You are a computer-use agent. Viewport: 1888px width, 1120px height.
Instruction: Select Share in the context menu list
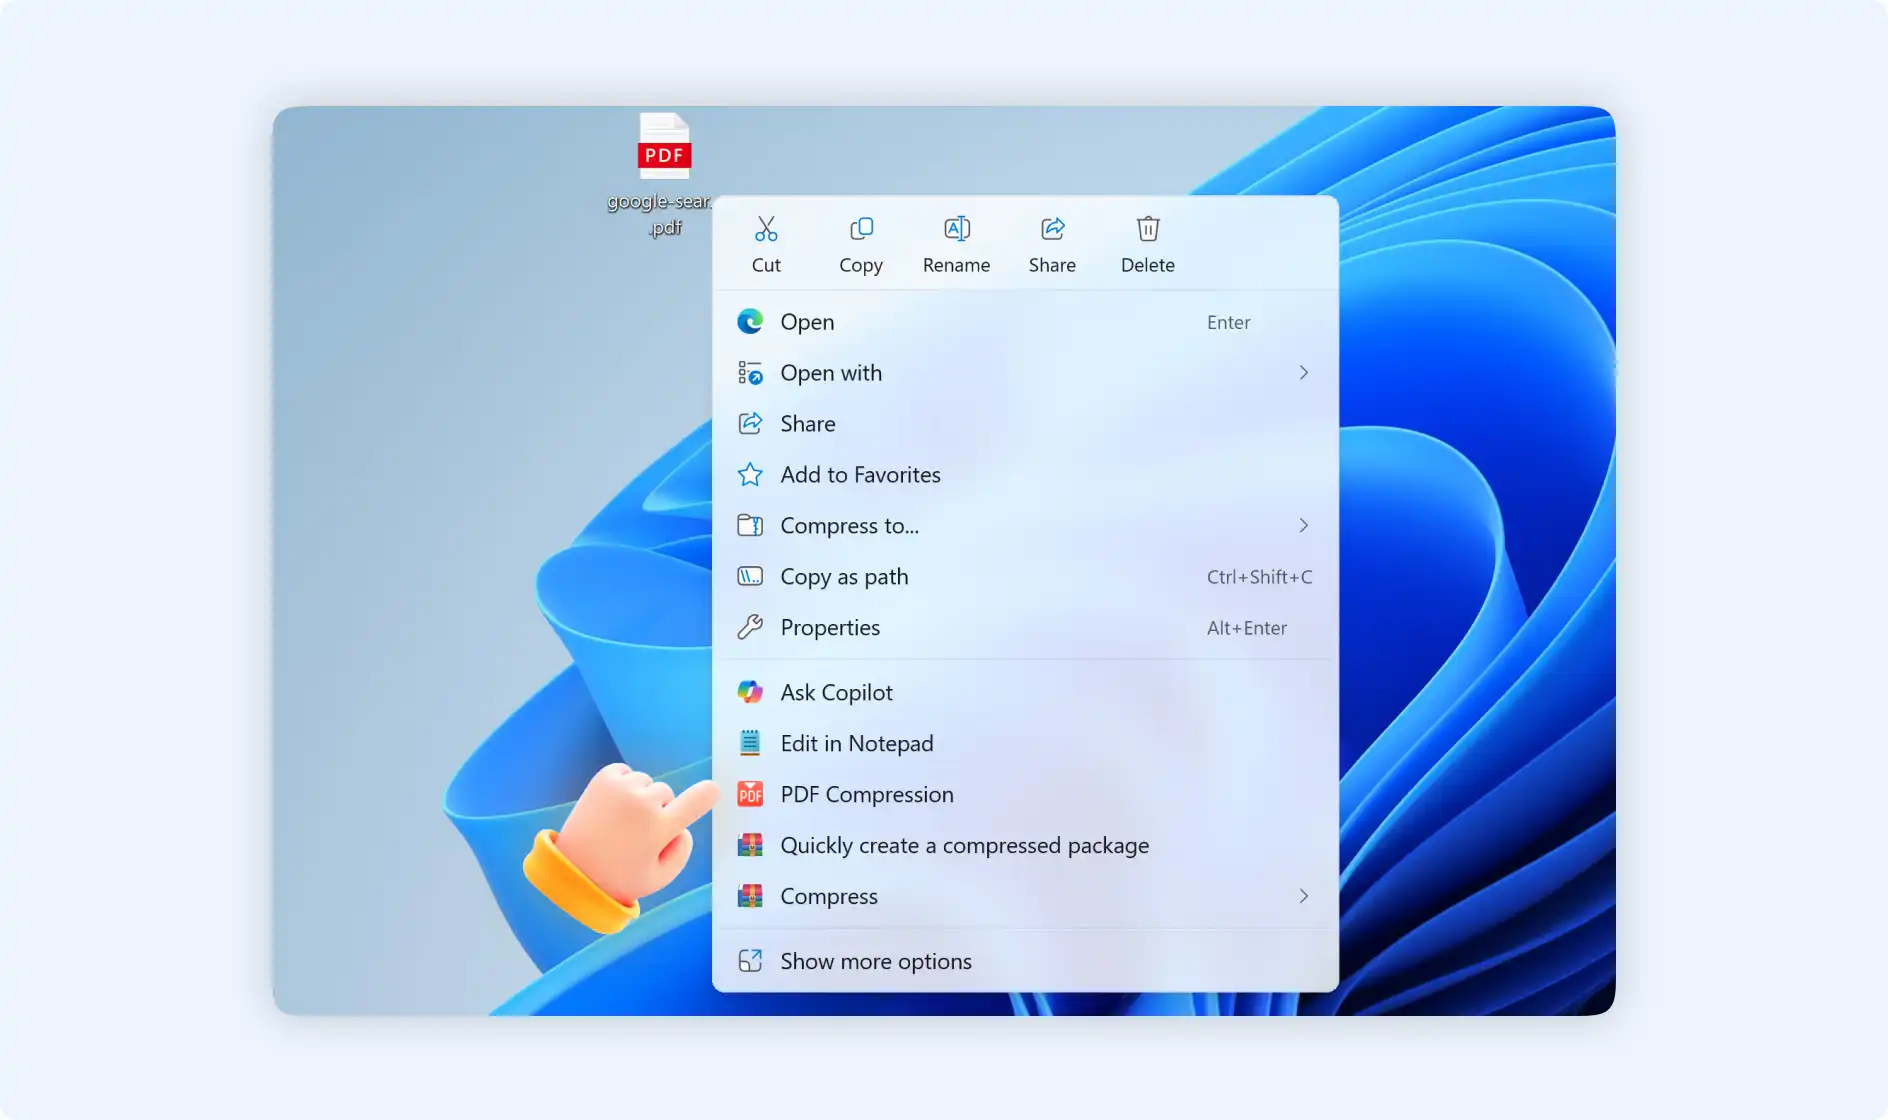pos(1025,424)
